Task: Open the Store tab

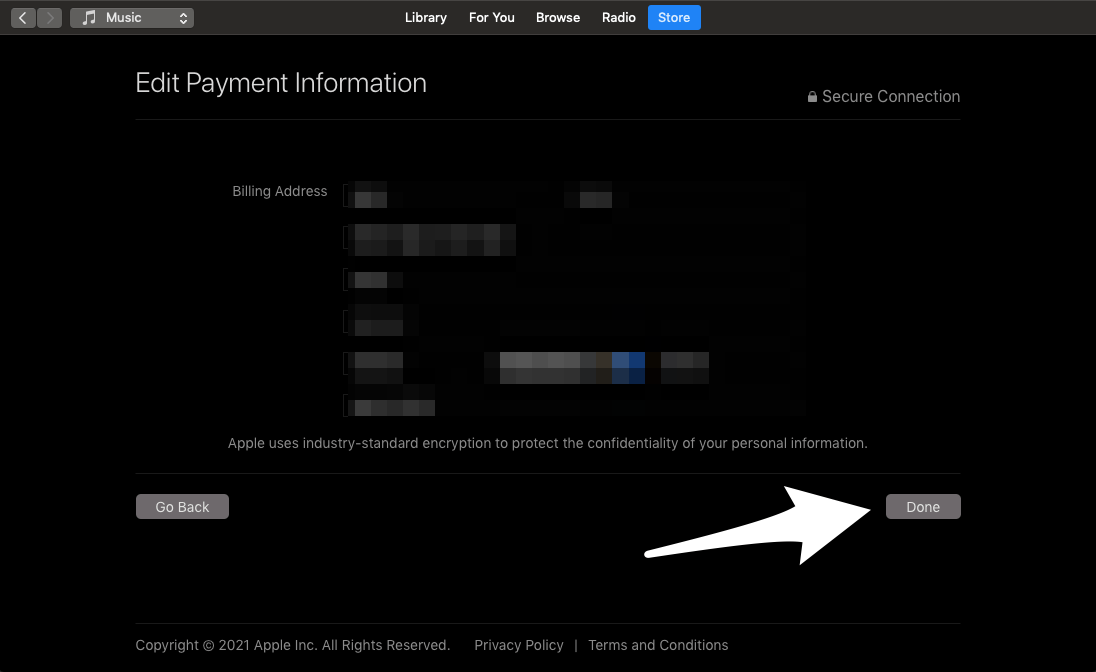Action: [x=674, y=17]
